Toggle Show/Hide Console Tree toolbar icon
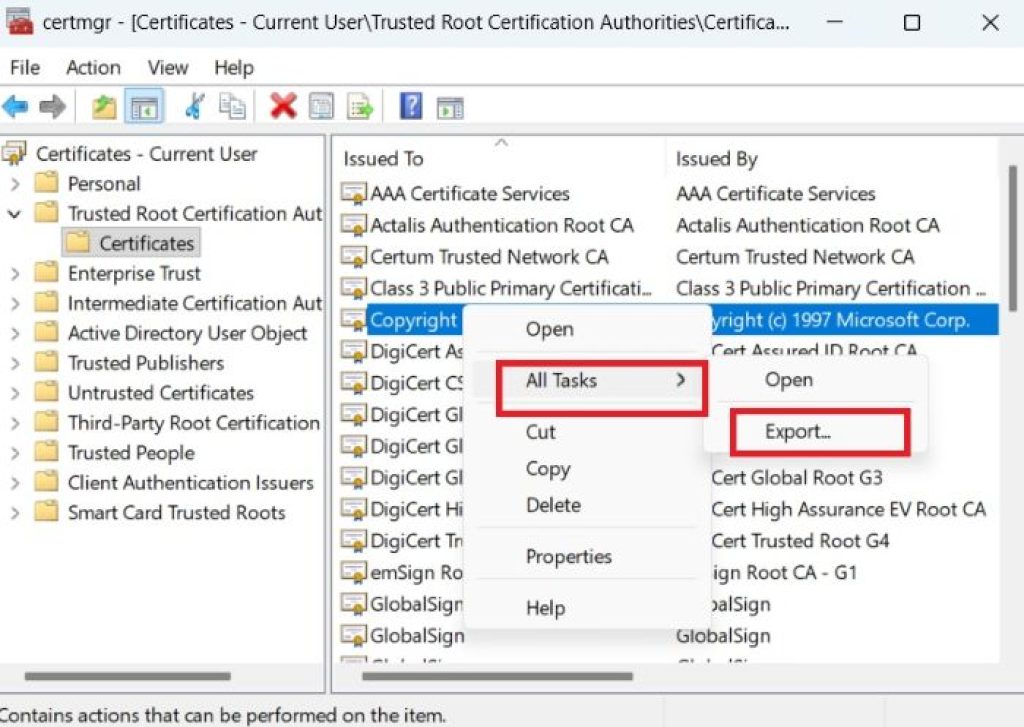The height and width of the screenshot is (727, 1024). click(x=144, y=106)
